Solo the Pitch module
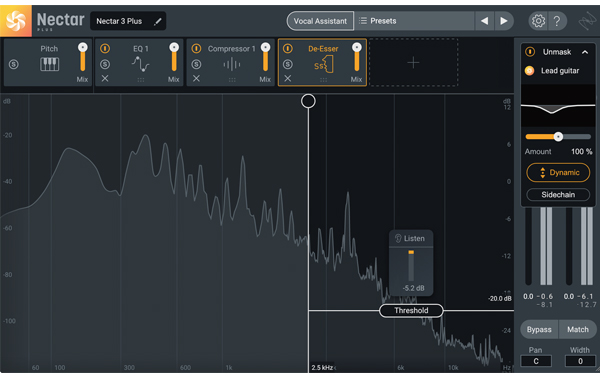Image resolution: width=600 pixels, height=380 pixels. coord(14,64)
